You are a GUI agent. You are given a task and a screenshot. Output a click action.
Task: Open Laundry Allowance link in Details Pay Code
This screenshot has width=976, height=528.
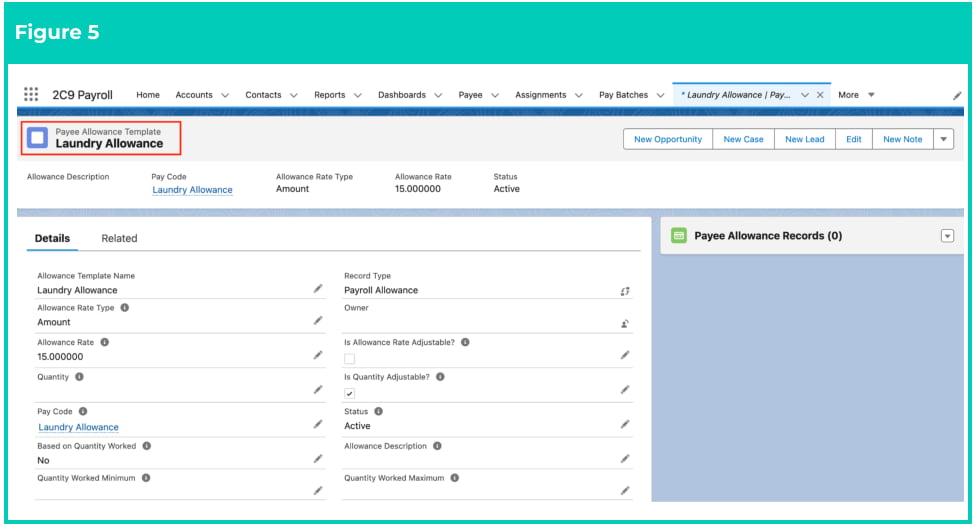click(x=78, y=427)
